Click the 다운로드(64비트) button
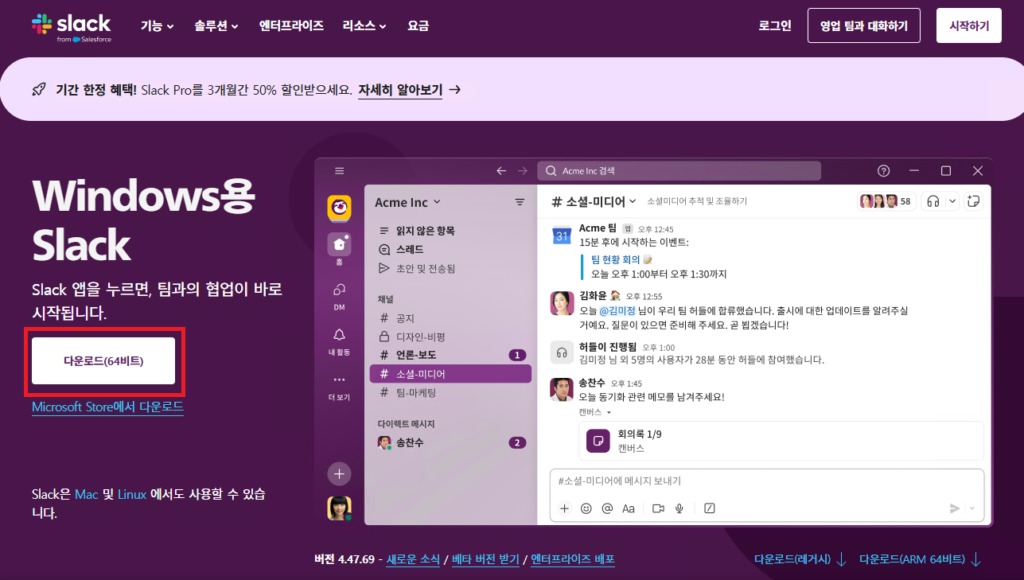The image size is (1024, 580). click(103, 361)
